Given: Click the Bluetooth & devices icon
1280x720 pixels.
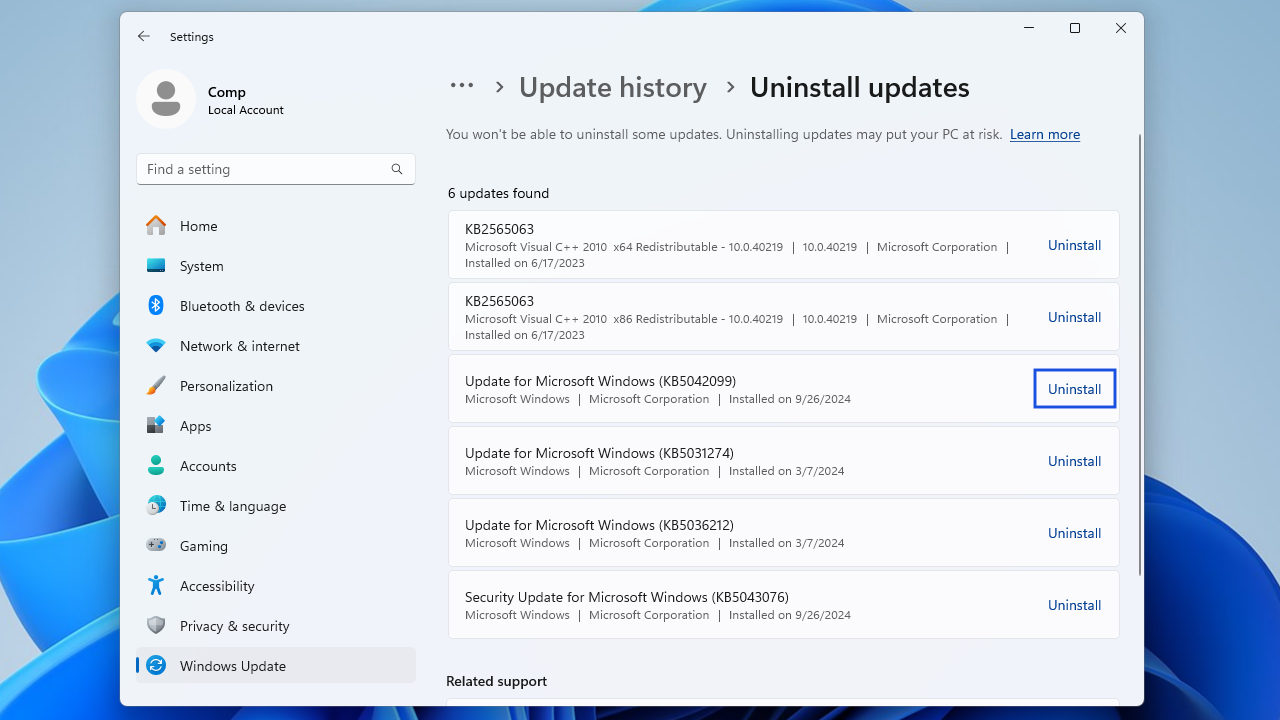Looking at the screenshot, I should click(156, 306).
